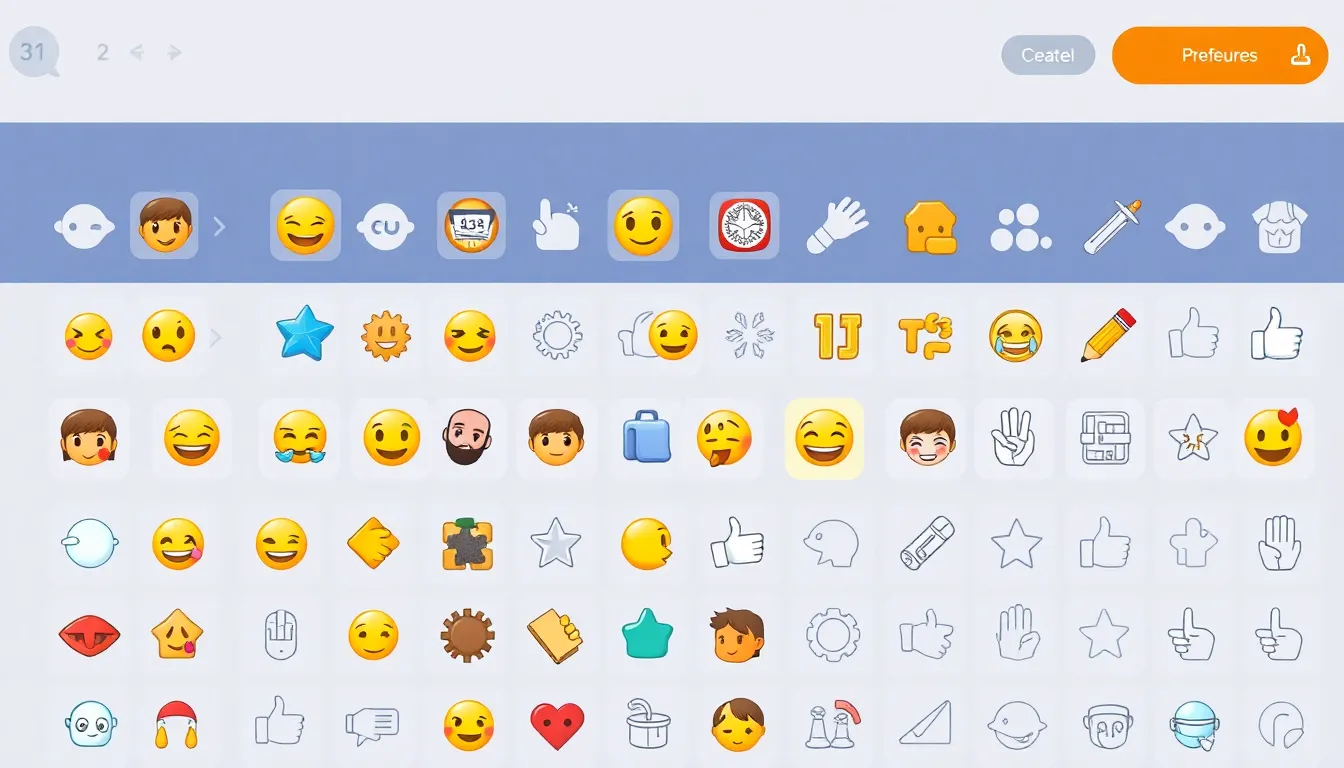This screenshot has height=768, width=1344.
Task: Choose the smiley with red heart
Action: pos(1273,437)
